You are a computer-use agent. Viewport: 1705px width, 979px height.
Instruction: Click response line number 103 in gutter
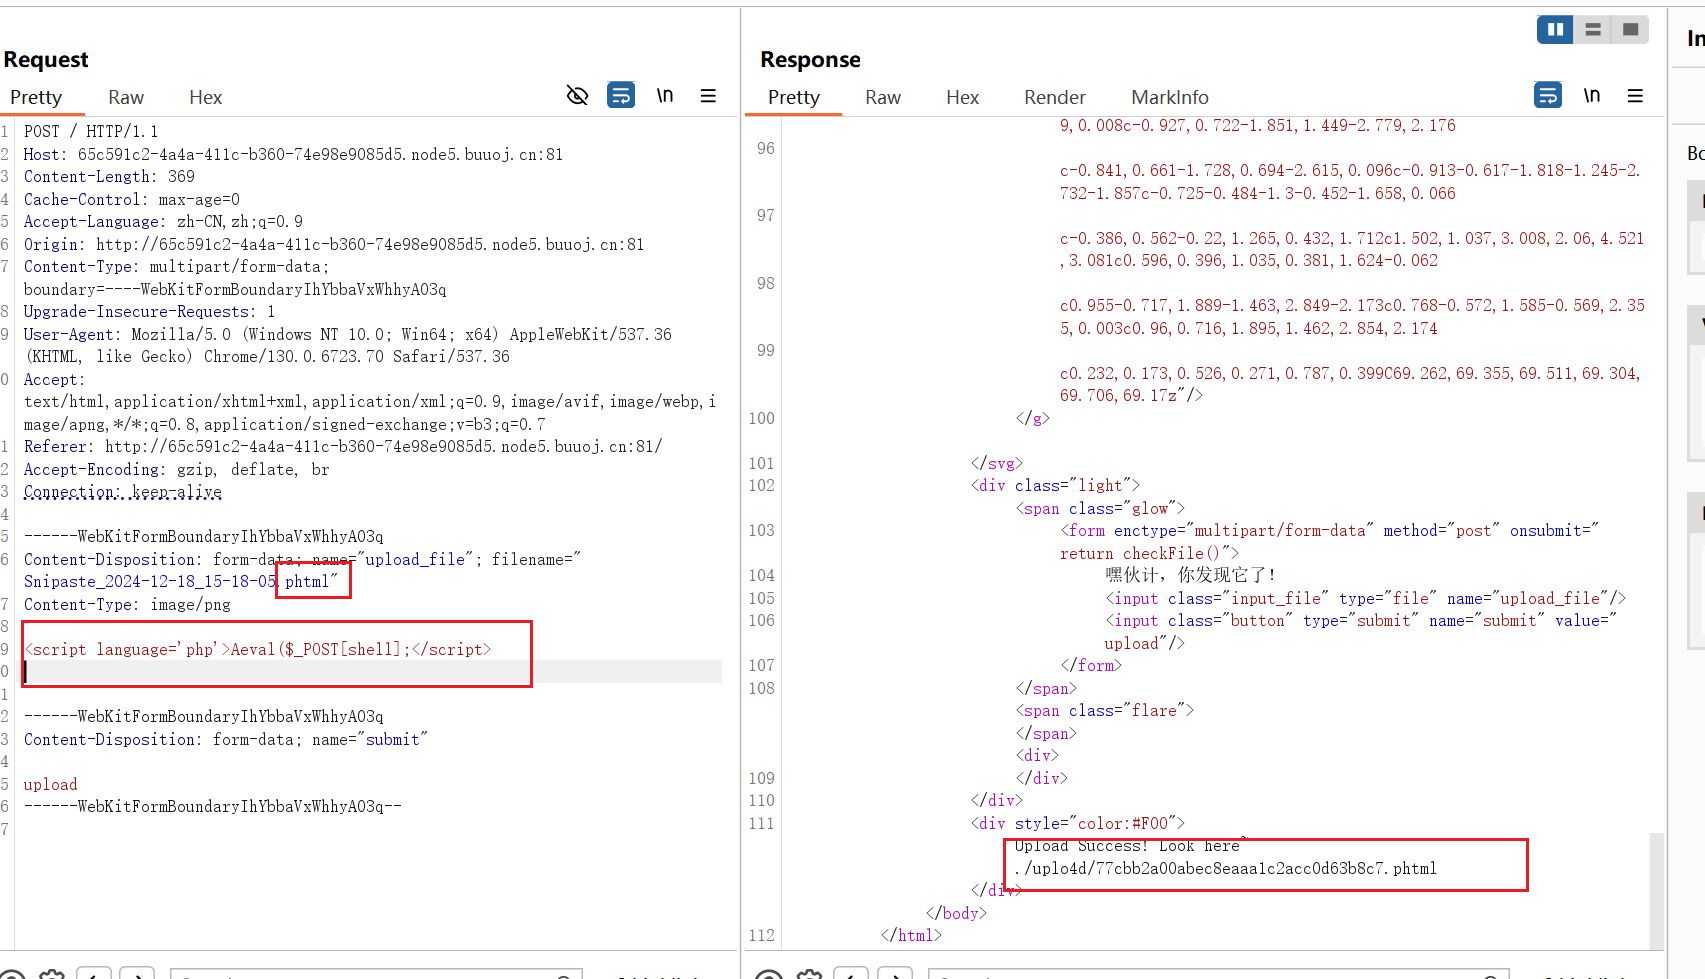(762, 531)
